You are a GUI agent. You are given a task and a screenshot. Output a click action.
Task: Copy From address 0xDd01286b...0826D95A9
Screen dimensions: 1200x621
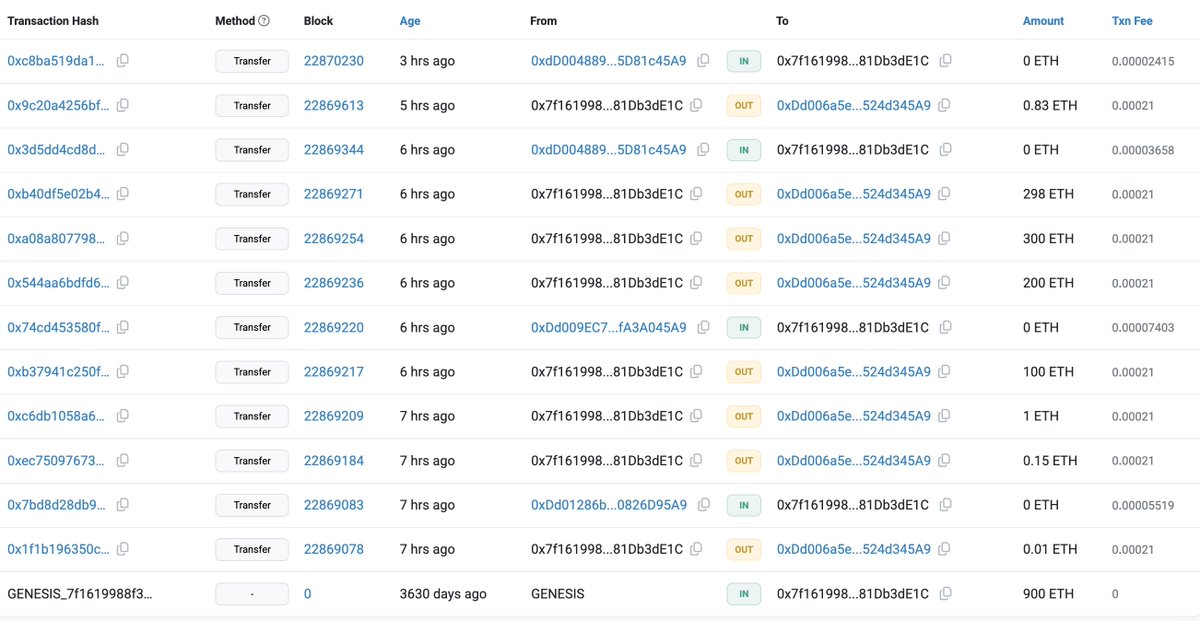tap(704, 505)
